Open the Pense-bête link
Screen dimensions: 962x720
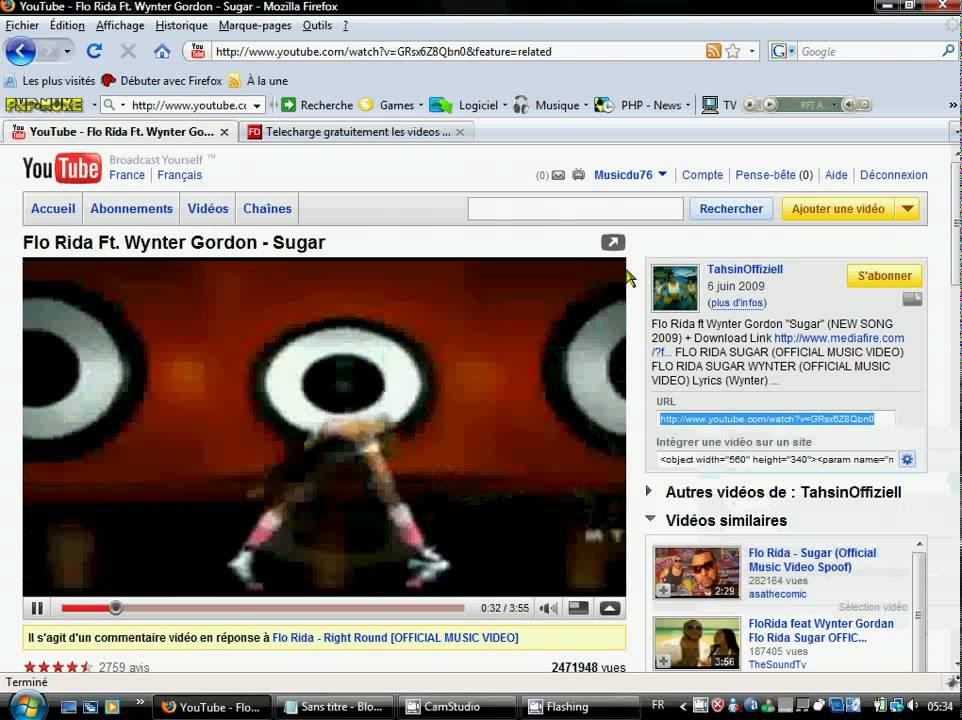(765, 175)
